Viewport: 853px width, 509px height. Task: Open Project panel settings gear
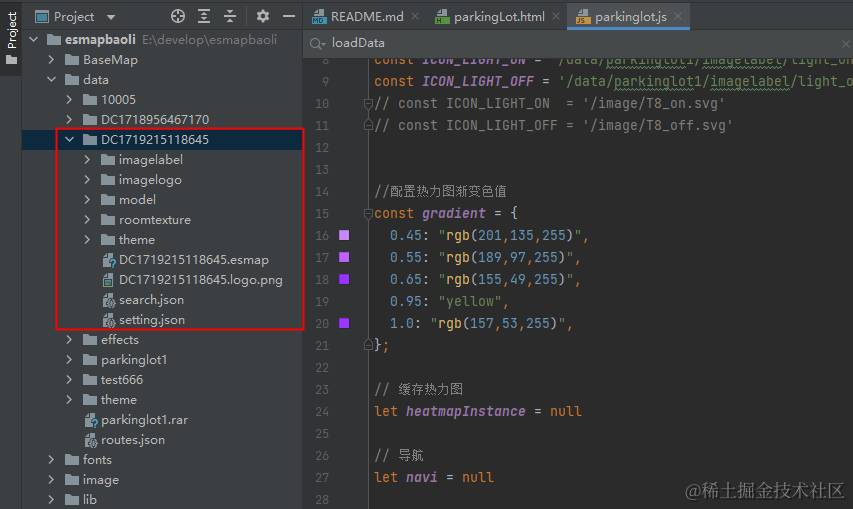coord(263,16)
